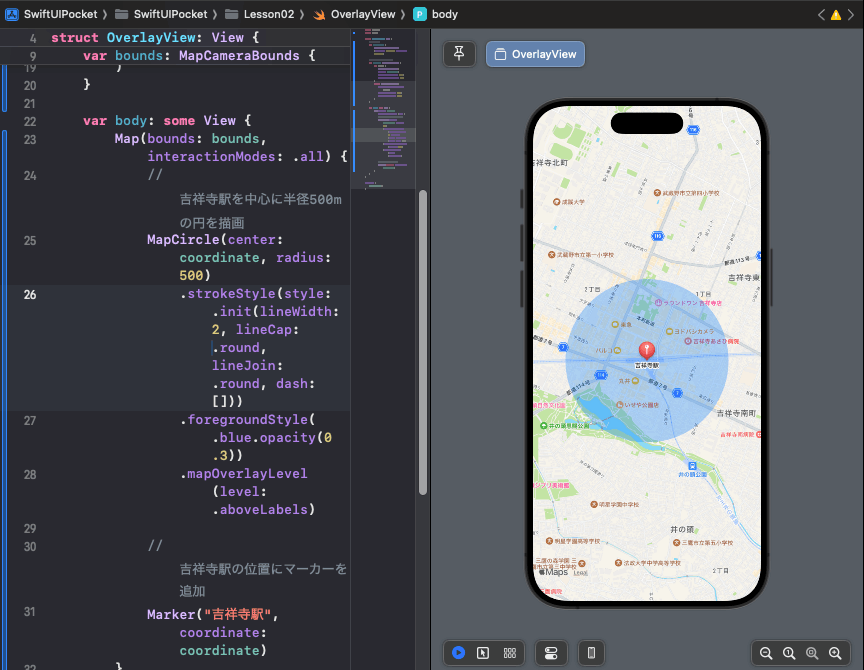The image size is (864, 670).
Task: Click '.blue.opacity(0' code text
Action: (x=272, y=438)
